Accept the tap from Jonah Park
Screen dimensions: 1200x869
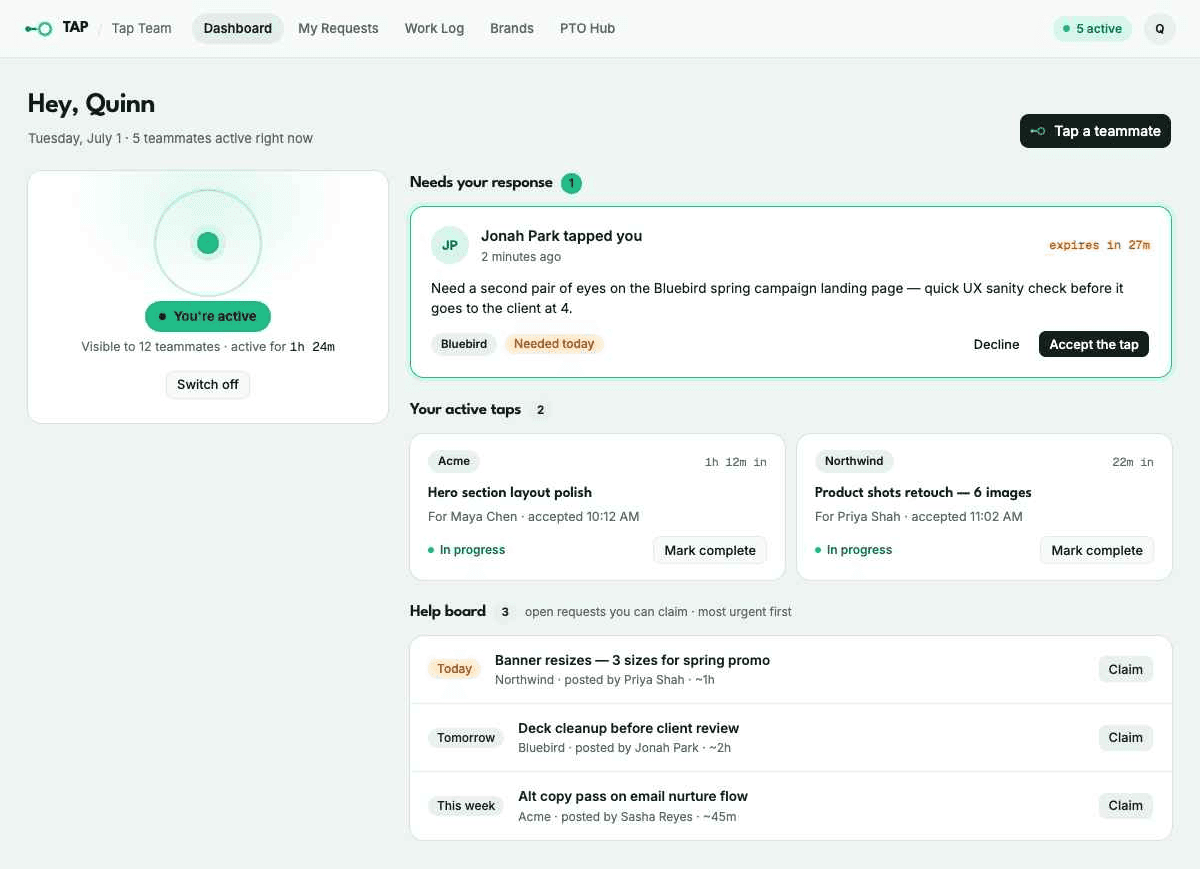1094,344
